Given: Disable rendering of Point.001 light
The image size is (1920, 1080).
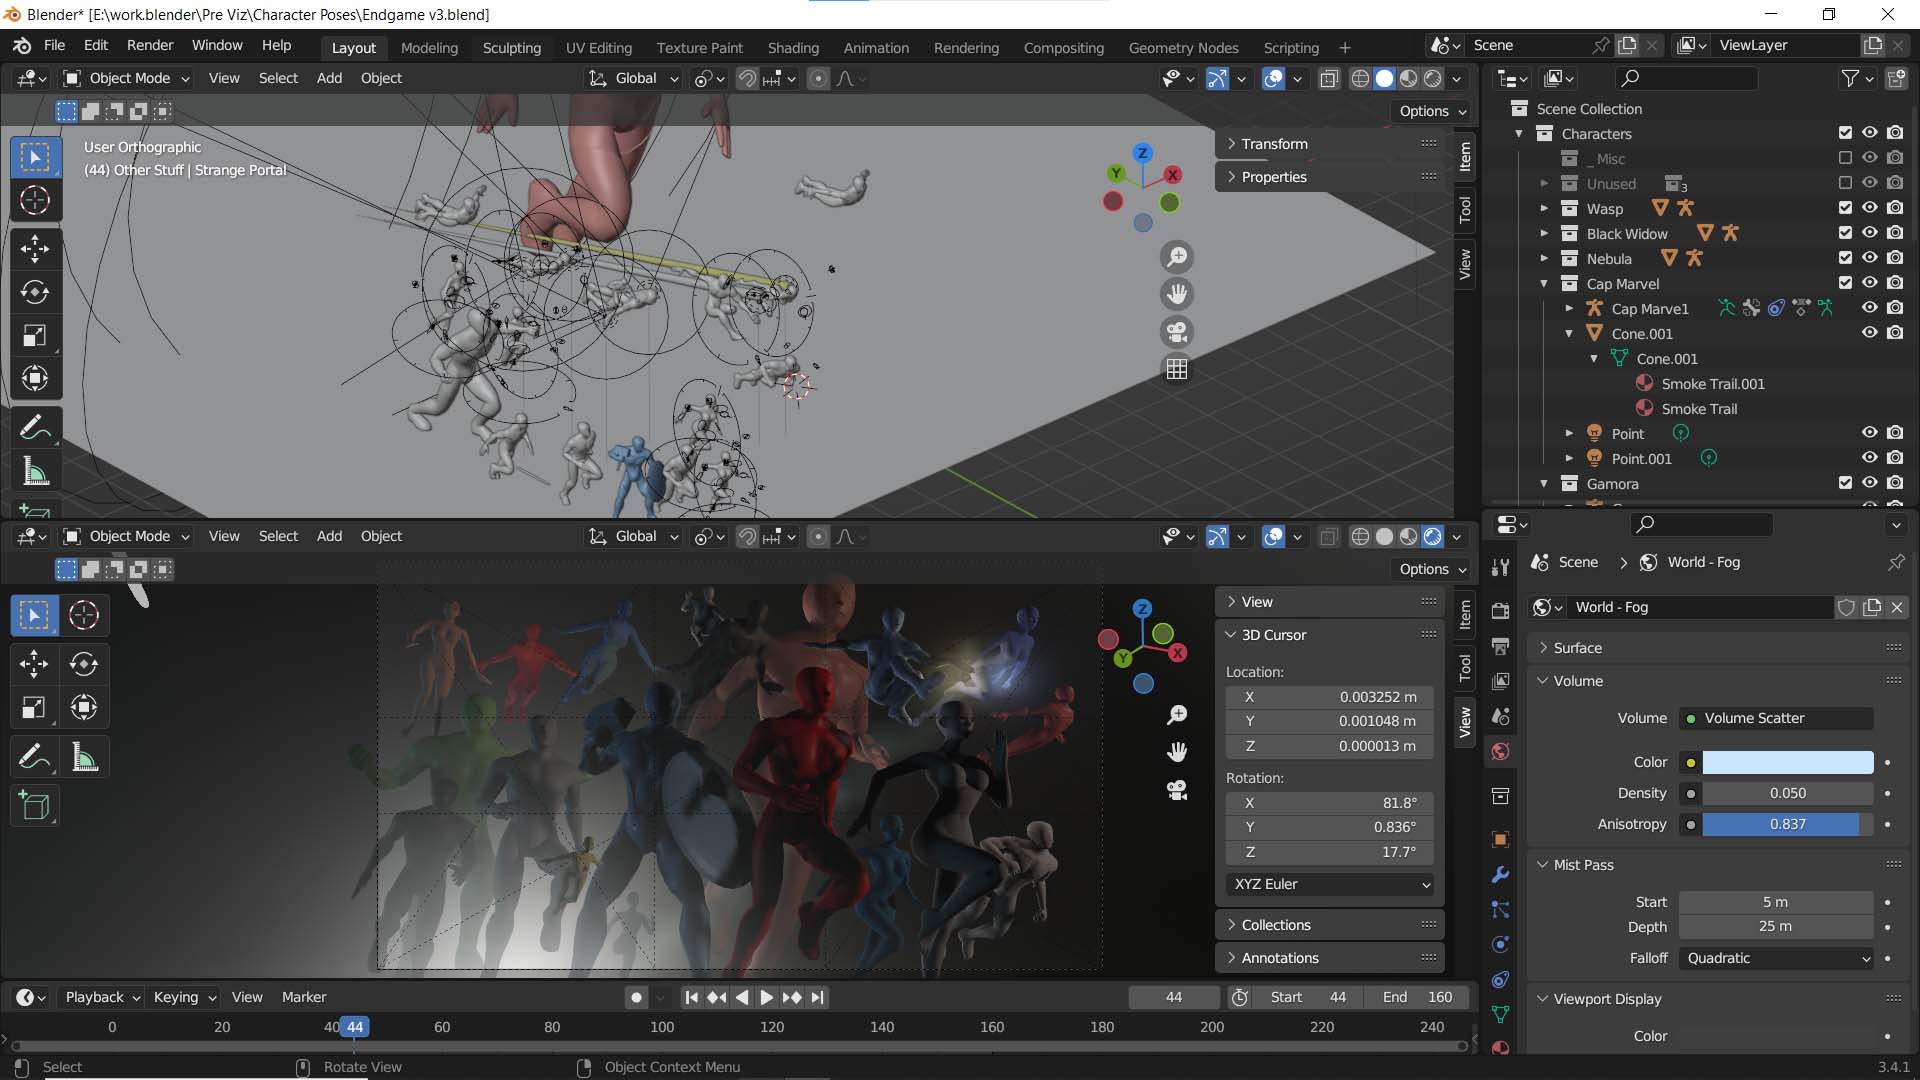Looking at the screenshot, I should 1895,458.
